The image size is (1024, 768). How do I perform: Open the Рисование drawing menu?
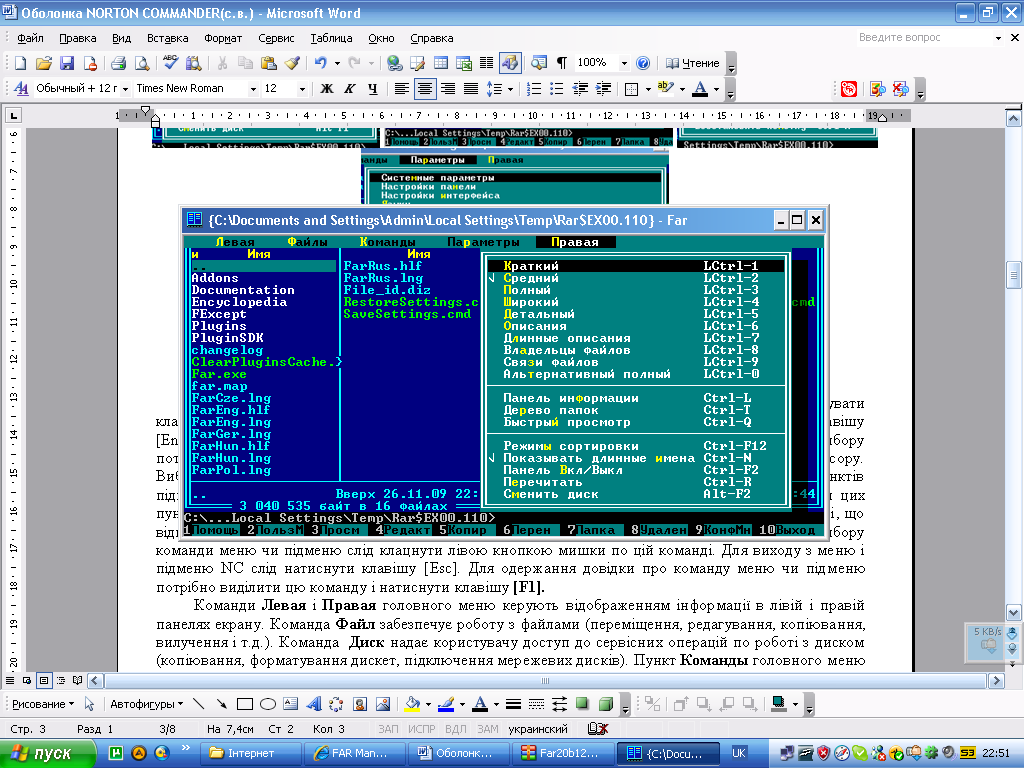[x=43, y=704]
